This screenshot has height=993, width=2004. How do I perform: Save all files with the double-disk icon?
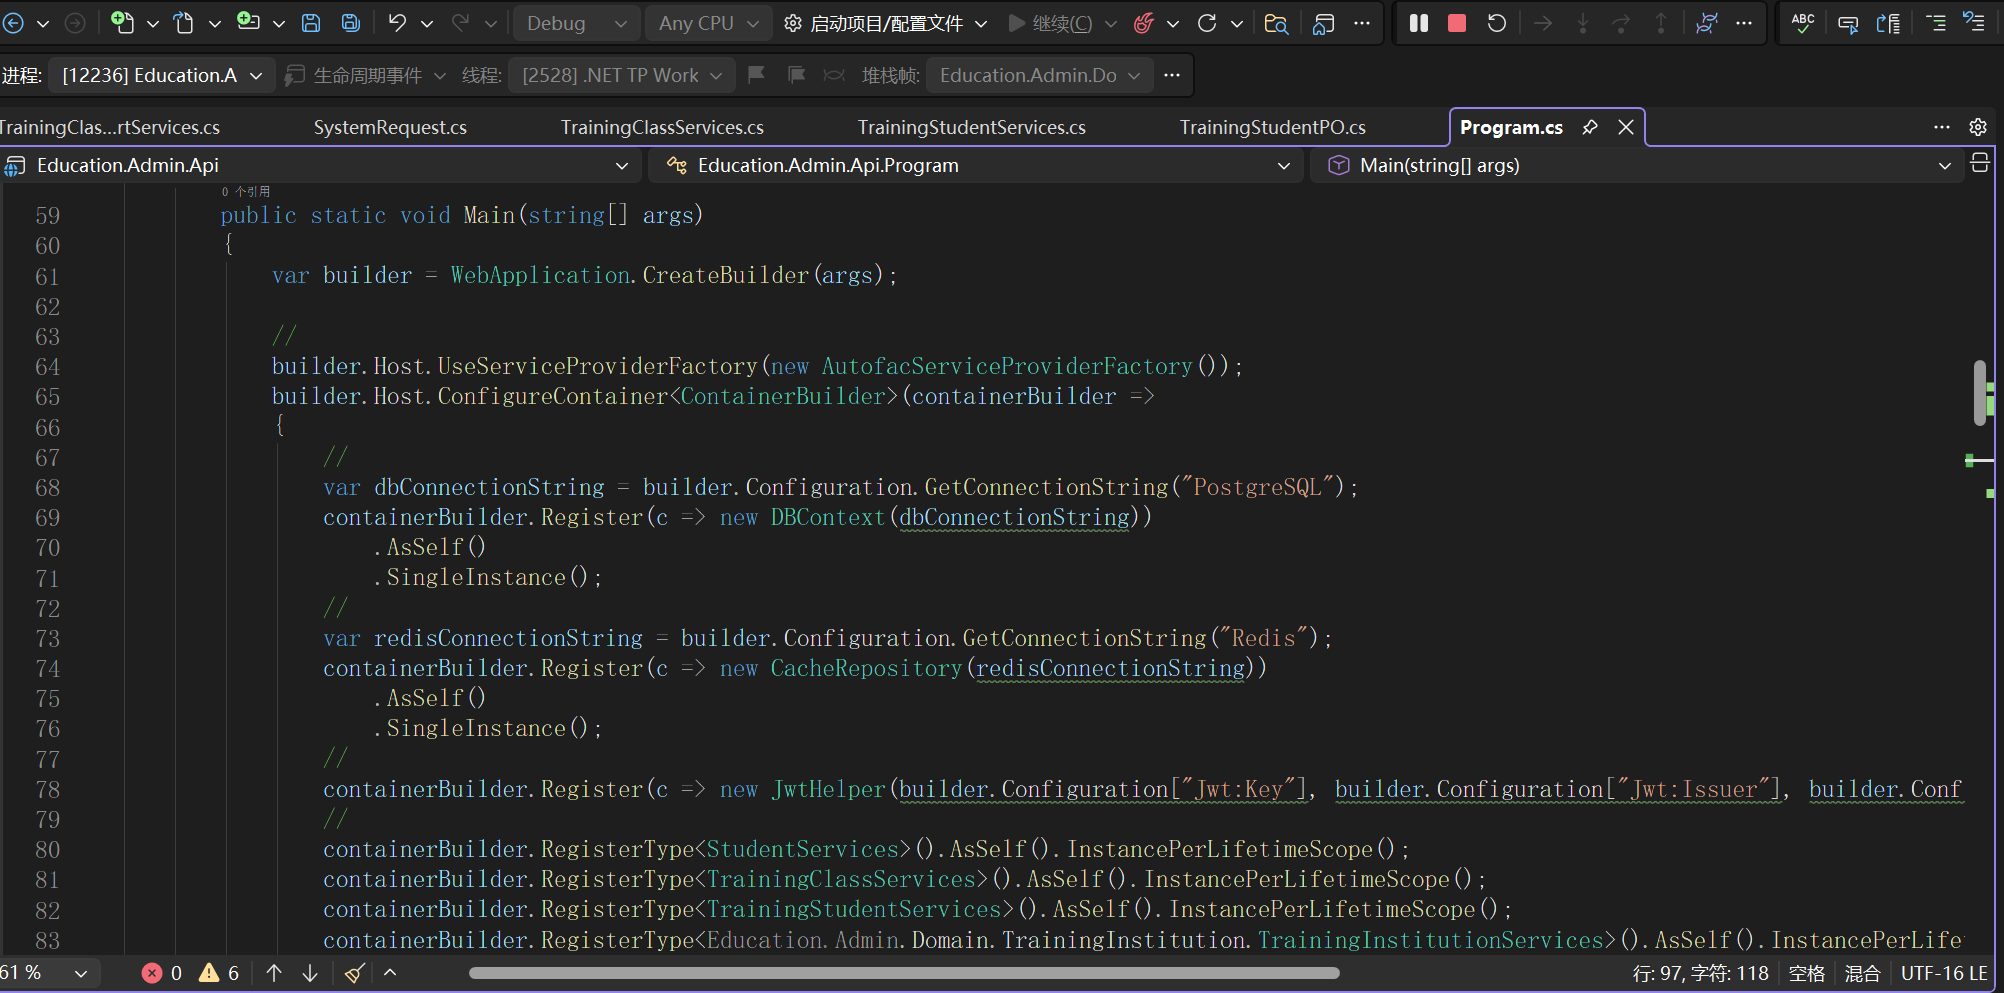coord(350,23)
